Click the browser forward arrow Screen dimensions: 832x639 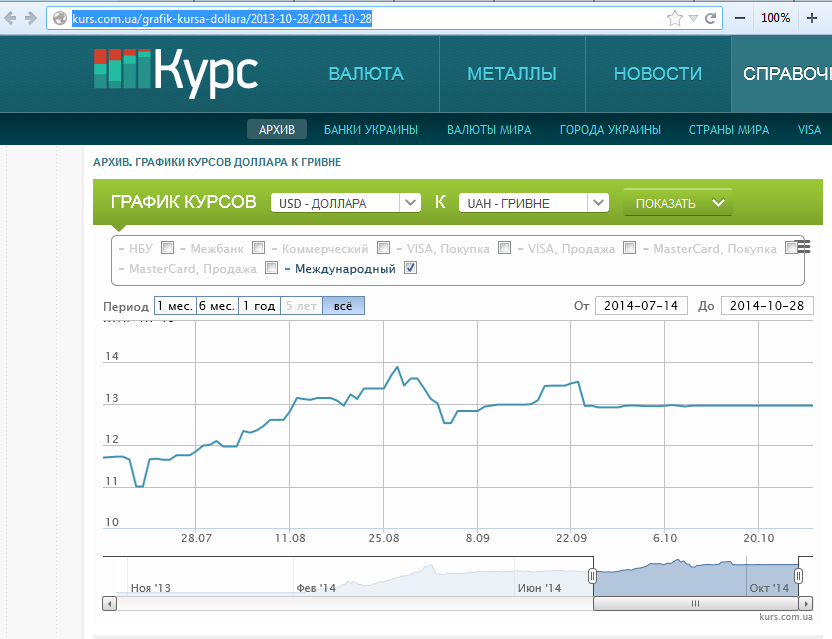[31, 18]
